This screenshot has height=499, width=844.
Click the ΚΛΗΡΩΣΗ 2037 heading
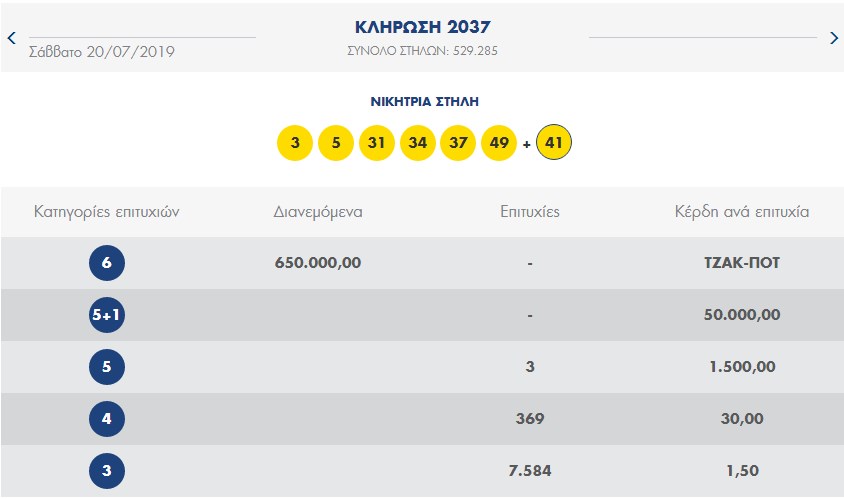423,27
